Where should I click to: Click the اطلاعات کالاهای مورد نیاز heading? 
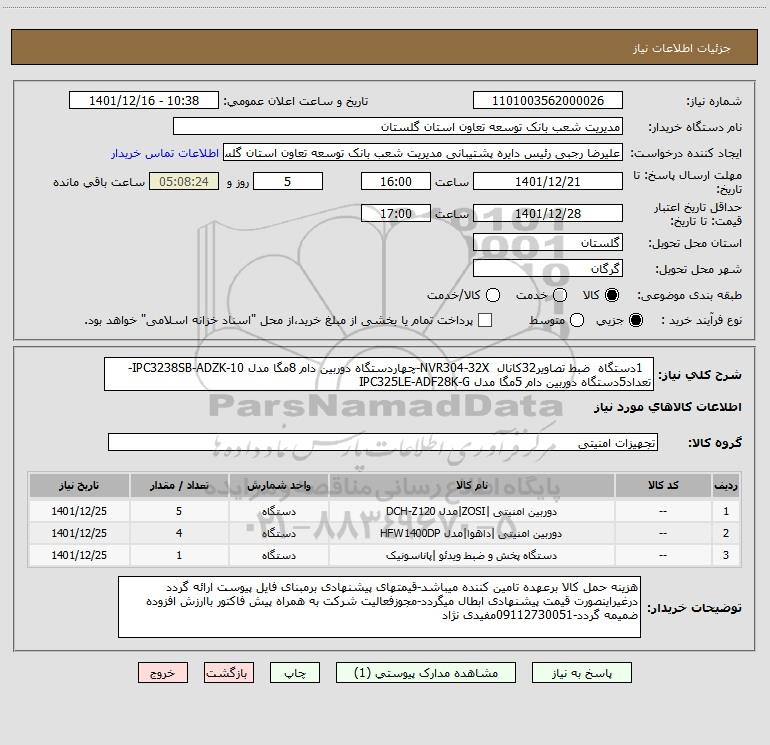[668, 407]
